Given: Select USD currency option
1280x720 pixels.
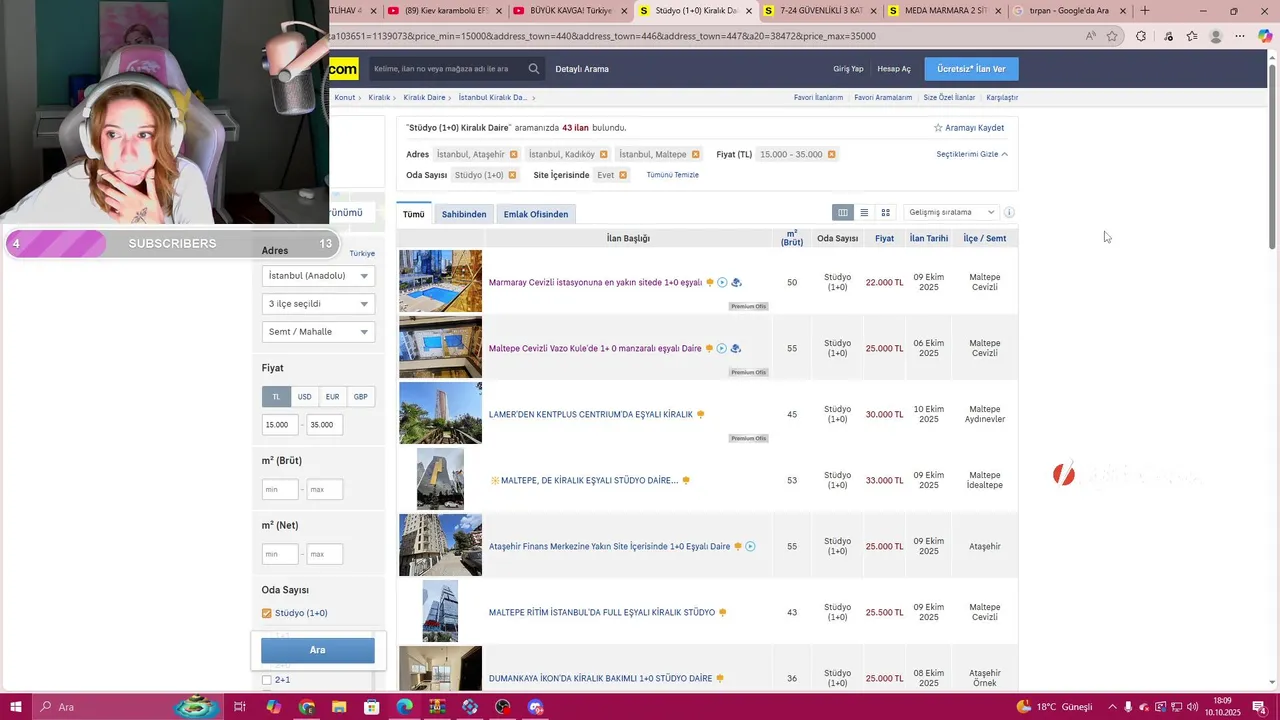Looking at the screenshot, I should [304, 397].
